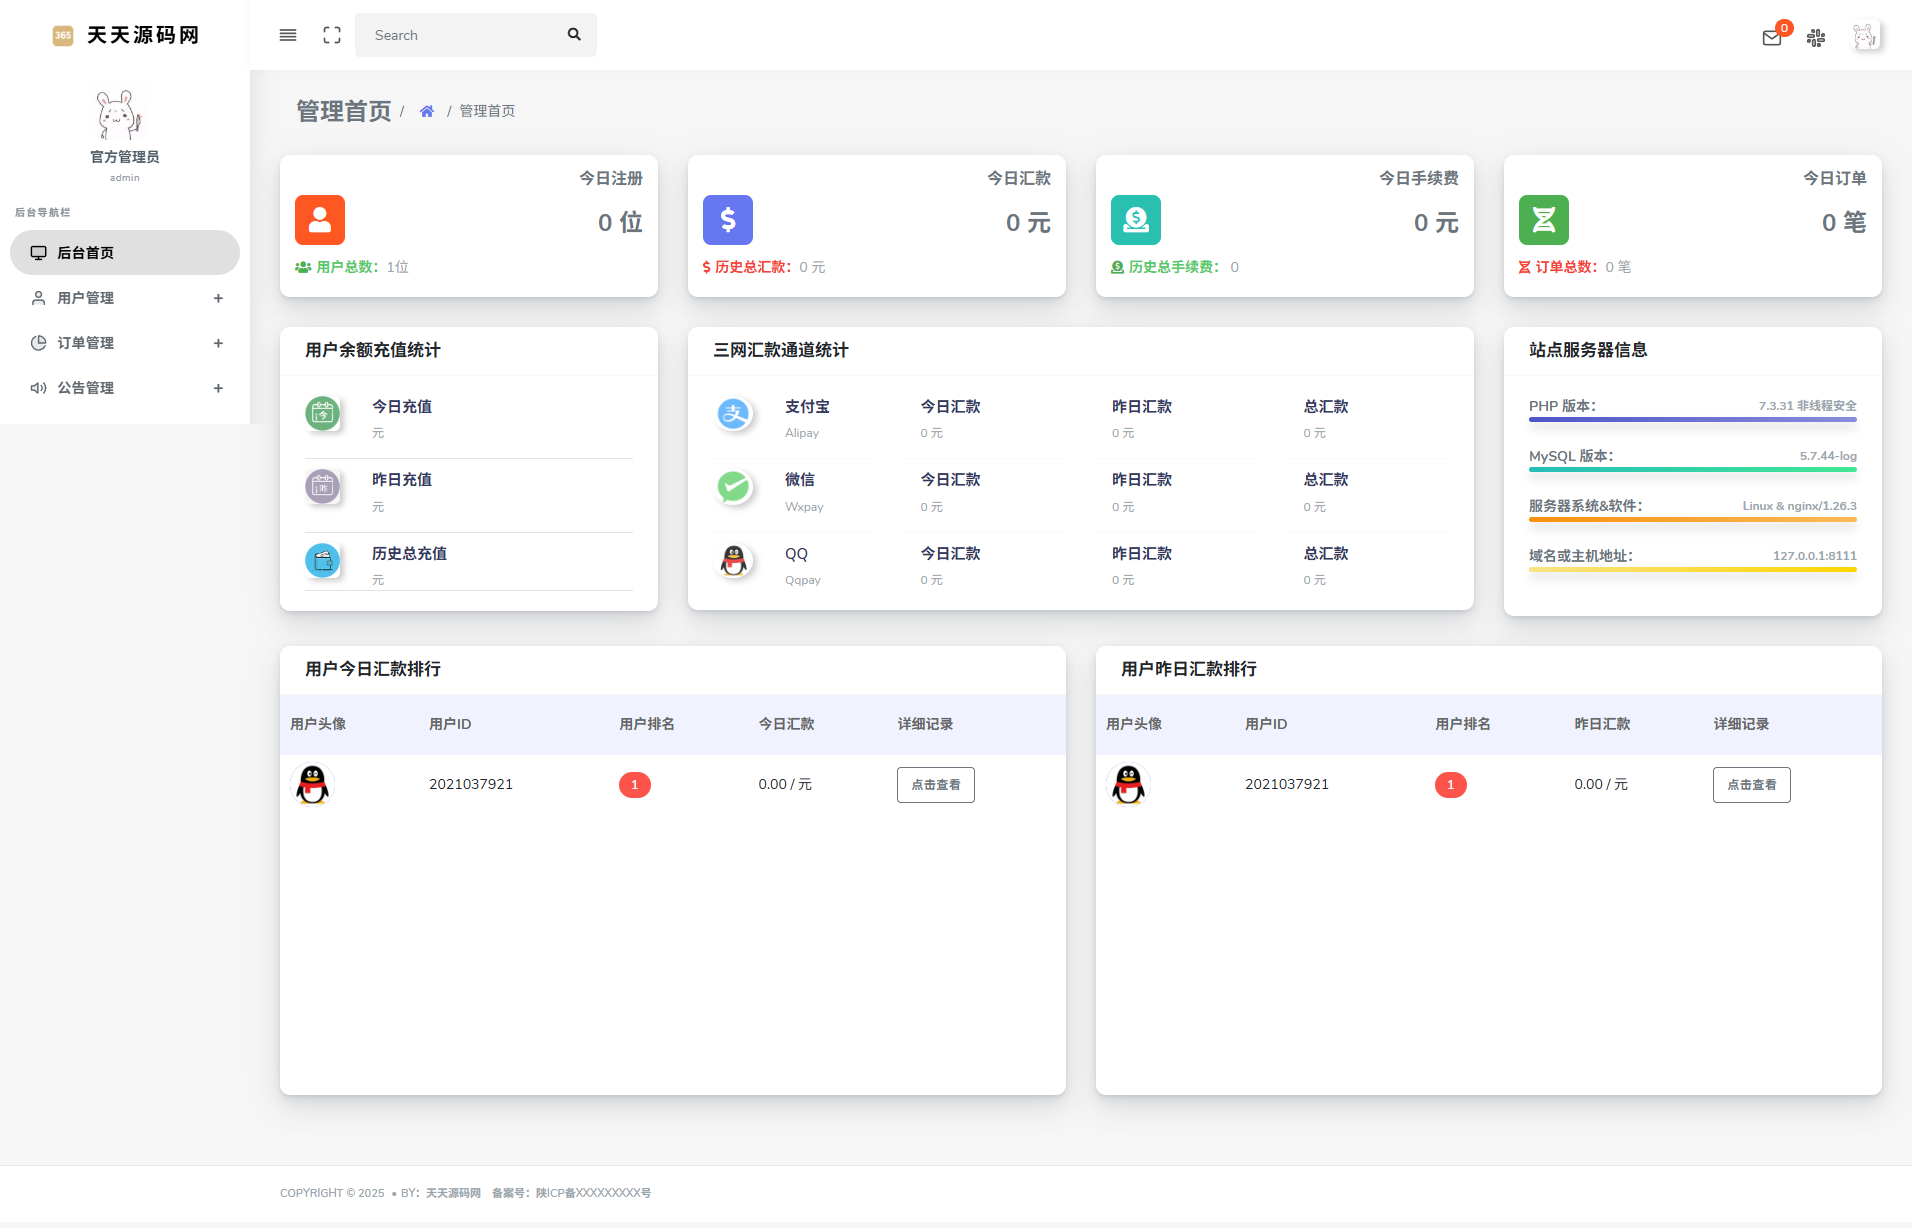Image resolution: width=1912 pixels, height=1228 pixels.
Task: Click the orange user icon on 今日注册 card
Action: click(x=320, y=219)
